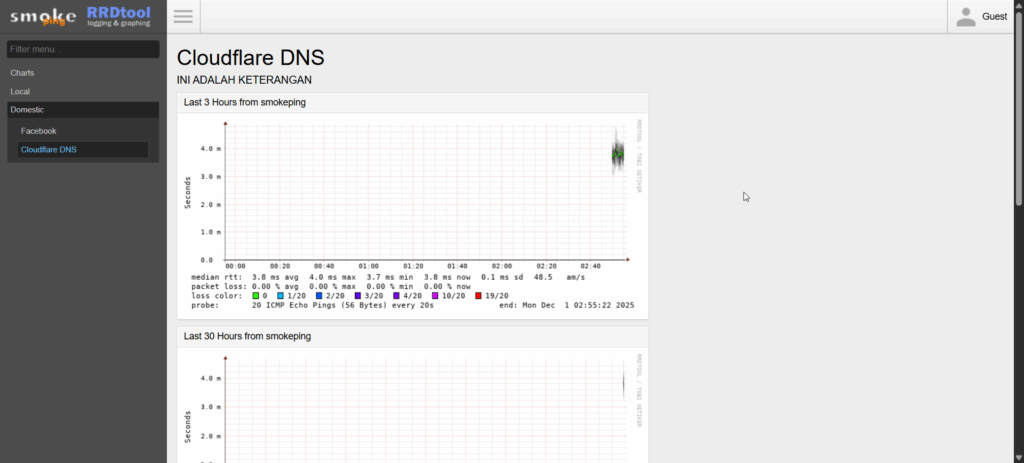Click the SmokePing logo

pyautogui.click(x=43, y=16)
